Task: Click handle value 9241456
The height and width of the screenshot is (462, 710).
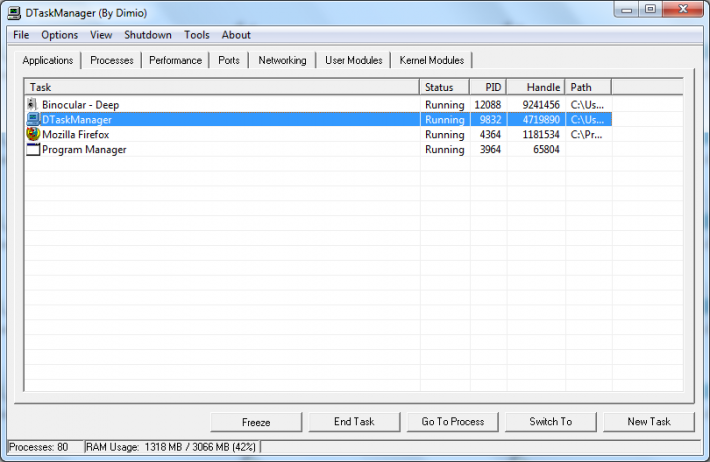Action: coord(541,105)
